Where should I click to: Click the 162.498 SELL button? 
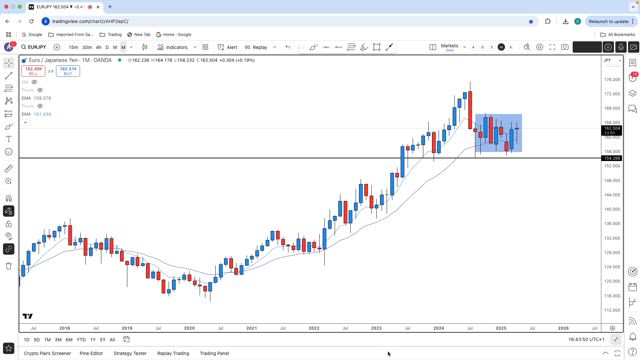click(x=33, y=71)
